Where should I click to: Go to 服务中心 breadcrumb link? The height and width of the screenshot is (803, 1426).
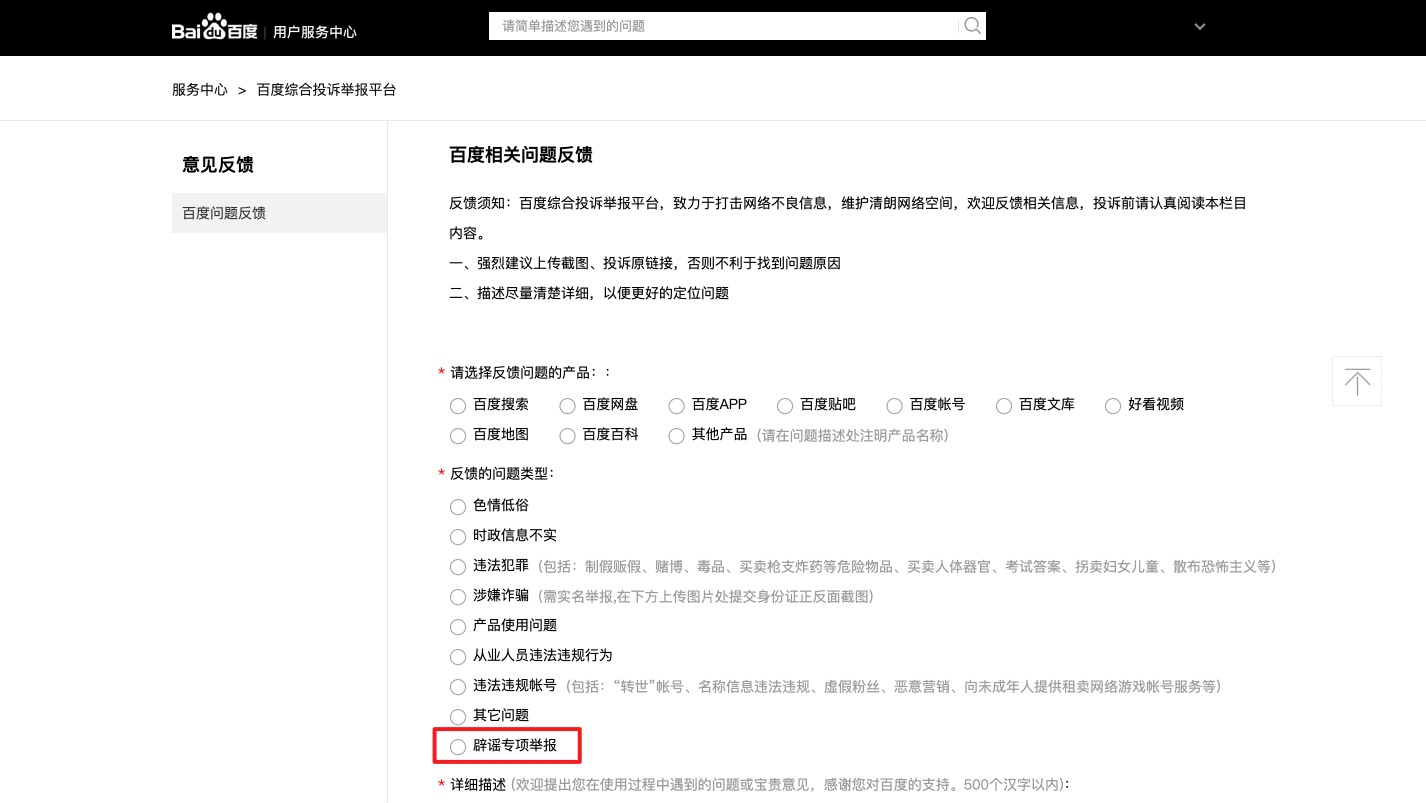click(200, 90)
